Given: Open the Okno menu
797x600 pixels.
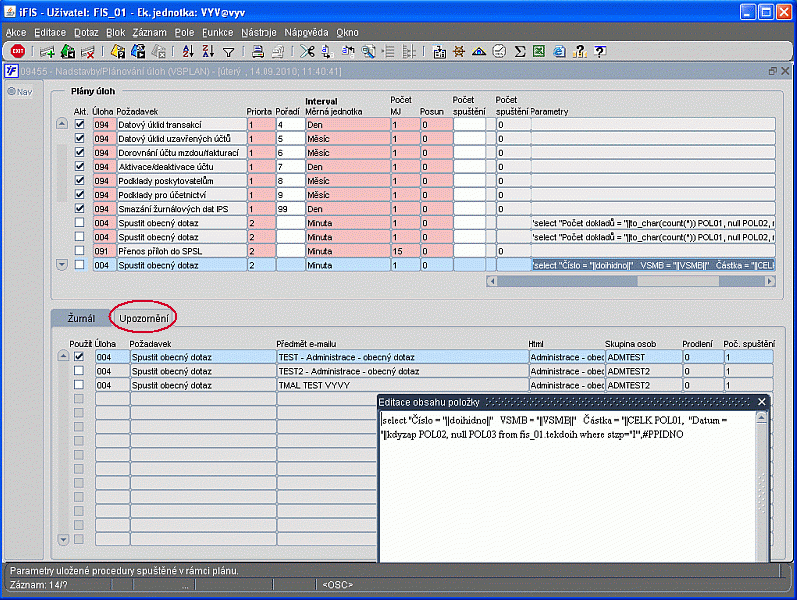Looking at the screenshot, I should [x=347, y=33].
